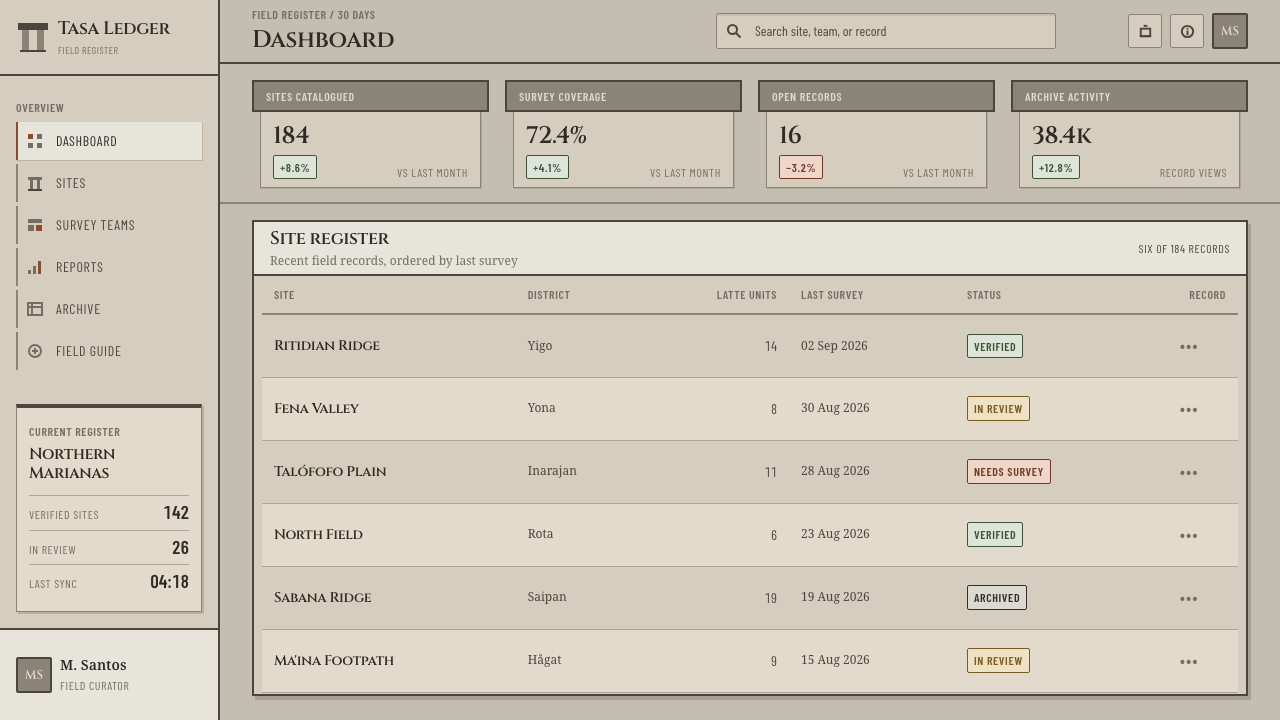Open record menu for North Field
The height and width of the screenshot is (720, 1280).
point(1188,536)
